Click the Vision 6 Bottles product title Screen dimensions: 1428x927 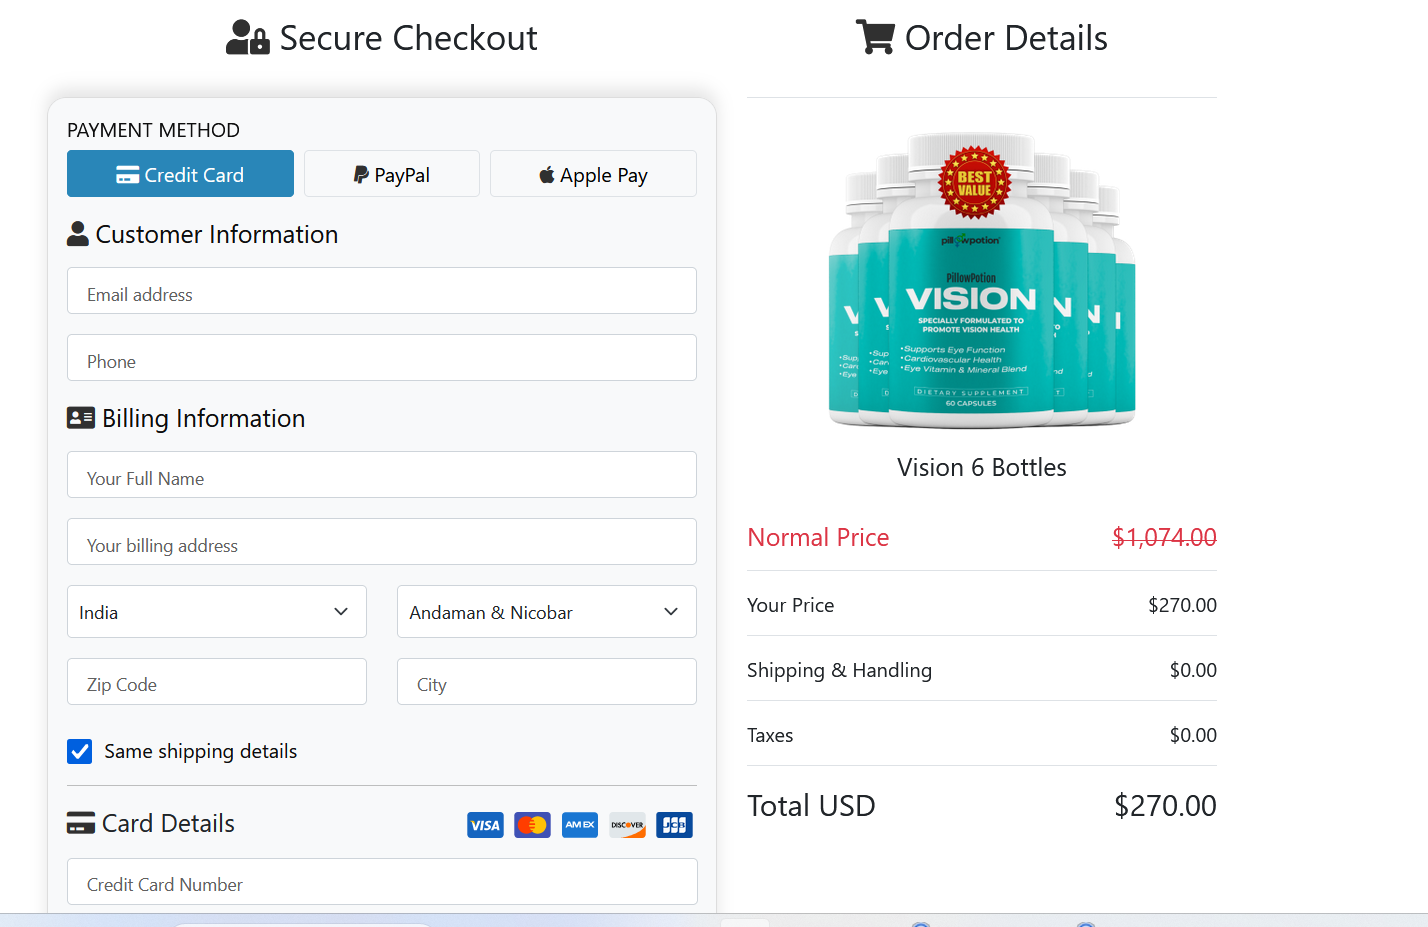point(981,466)
